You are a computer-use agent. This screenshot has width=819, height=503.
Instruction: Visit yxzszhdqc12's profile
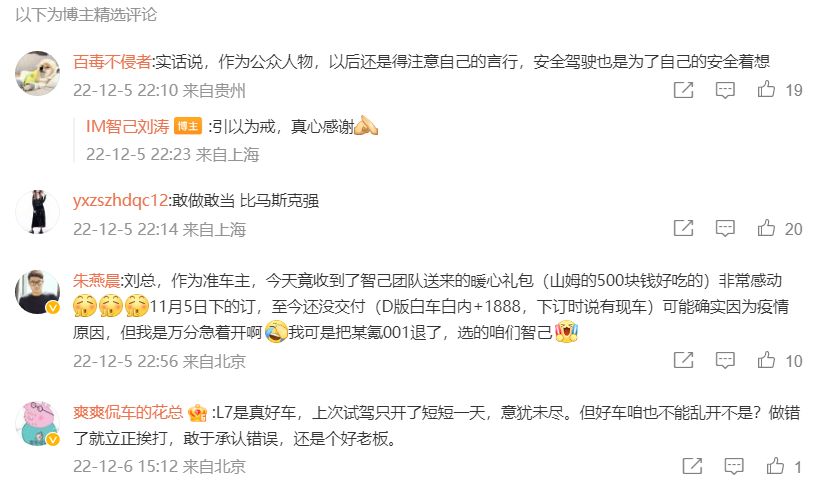[x=120, y=201]
